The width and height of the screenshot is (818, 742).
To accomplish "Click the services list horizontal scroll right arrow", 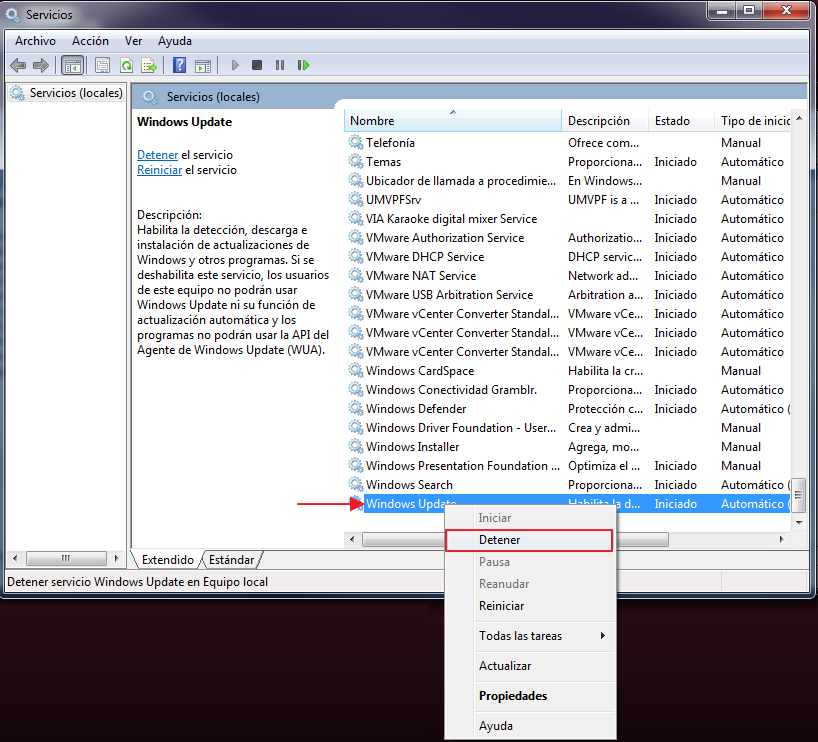I will pos(781,539).
